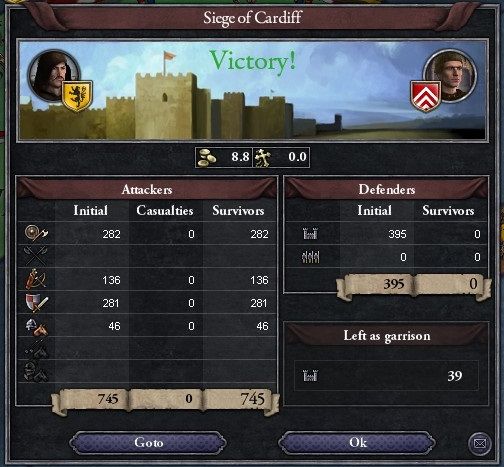Screen dimensions: 504x467
Task: Select the red chevron coat of arms
Action: click(426, 96)
